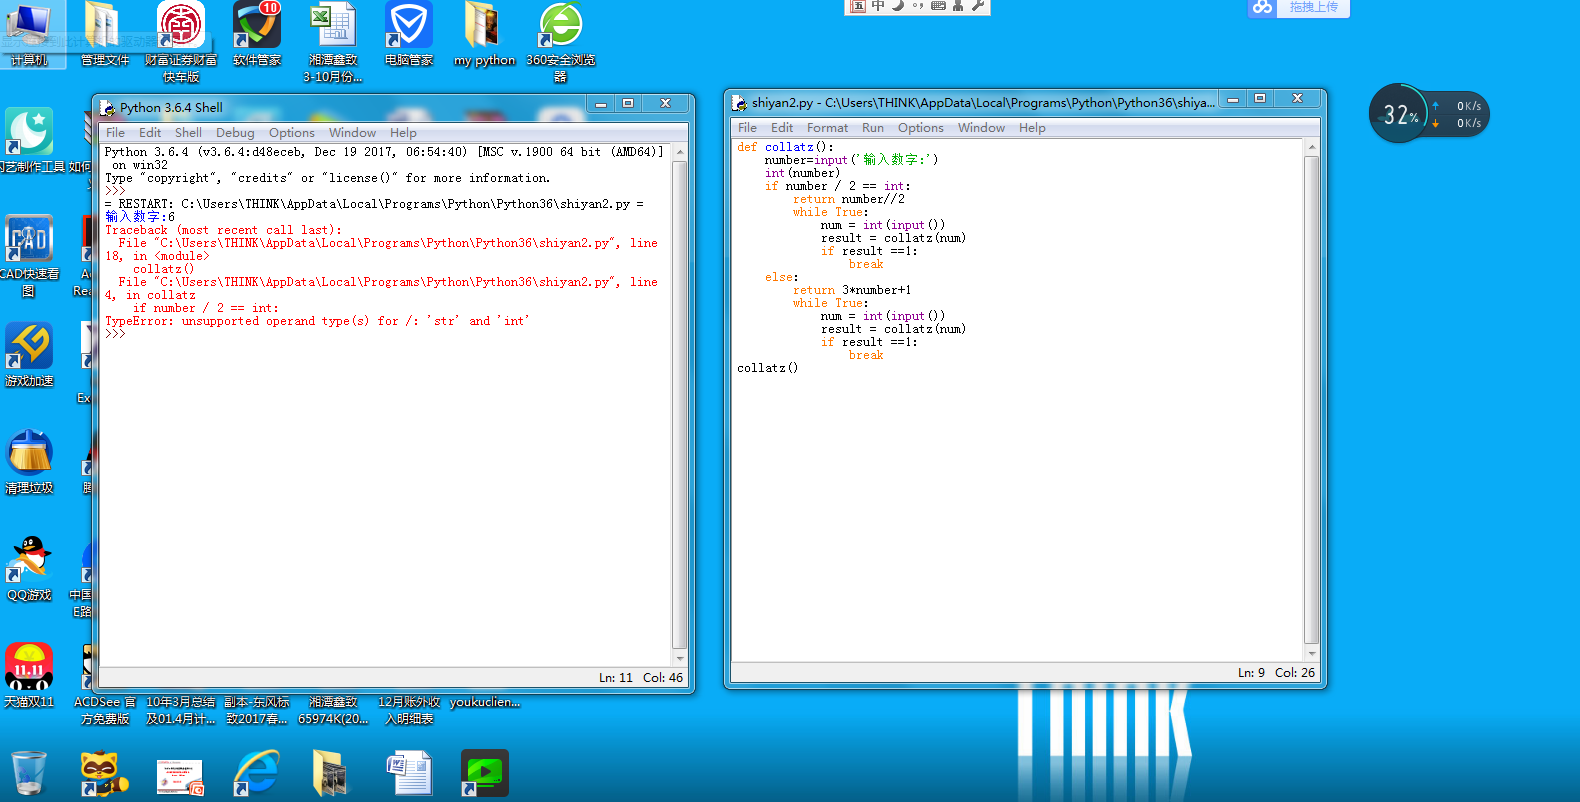Click the shiyan2.py window title bar
1580x802 pixels.
point(975,102)
